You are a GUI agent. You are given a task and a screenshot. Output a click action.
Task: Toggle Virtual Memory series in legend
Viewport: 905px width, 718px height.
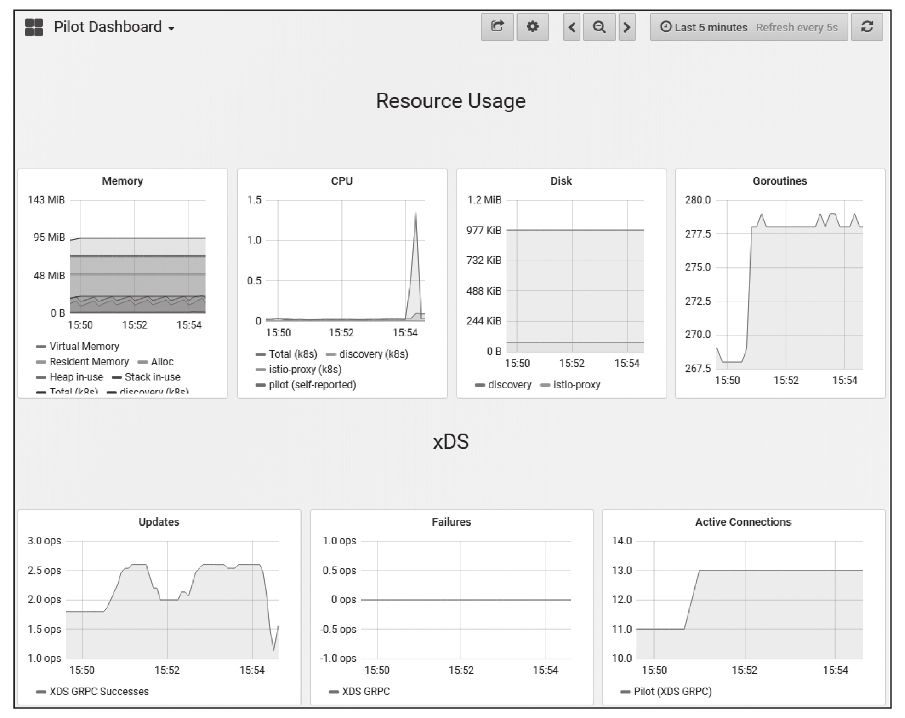click(84, 346)
